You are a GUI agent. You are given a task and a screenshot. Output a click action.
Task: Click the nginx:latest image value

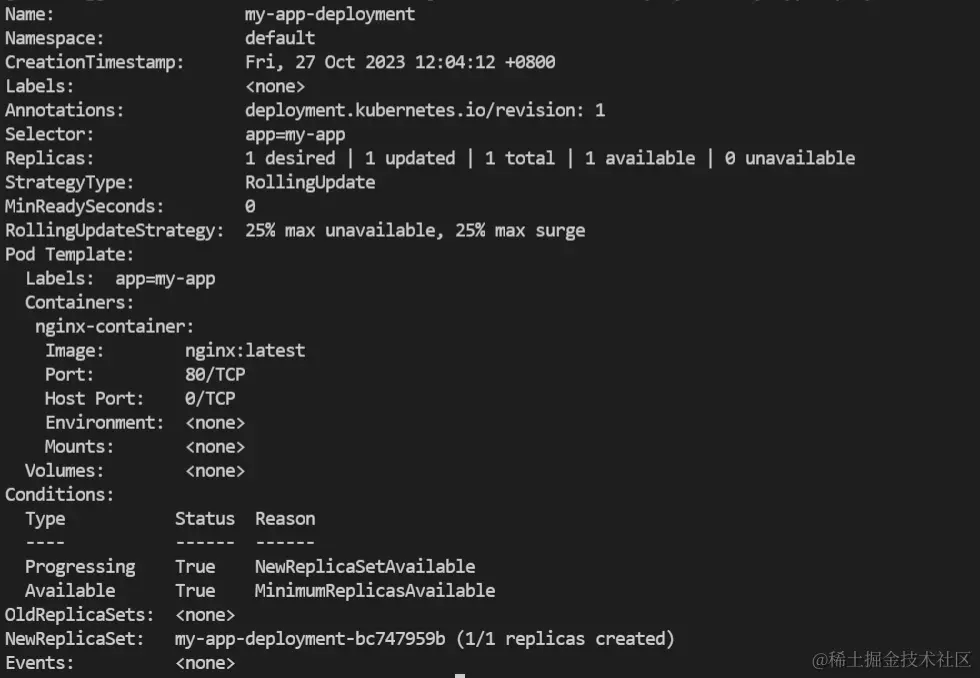(x=245, y=351)
